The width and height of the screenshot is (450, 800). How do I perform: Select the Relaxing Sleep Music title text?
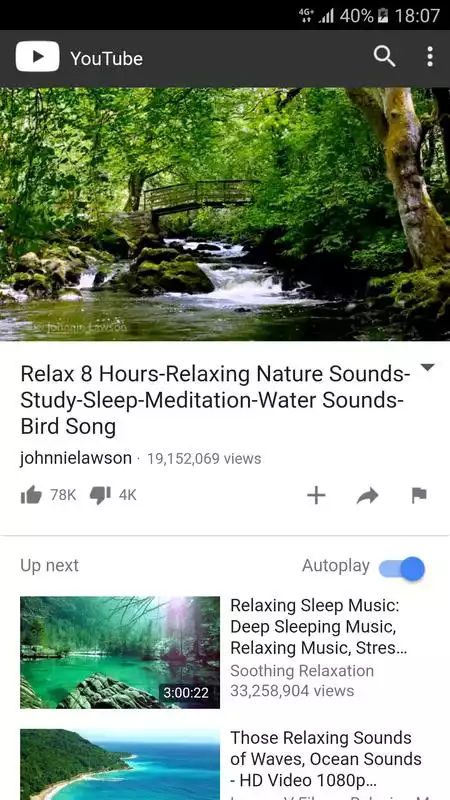click(315, 627)
